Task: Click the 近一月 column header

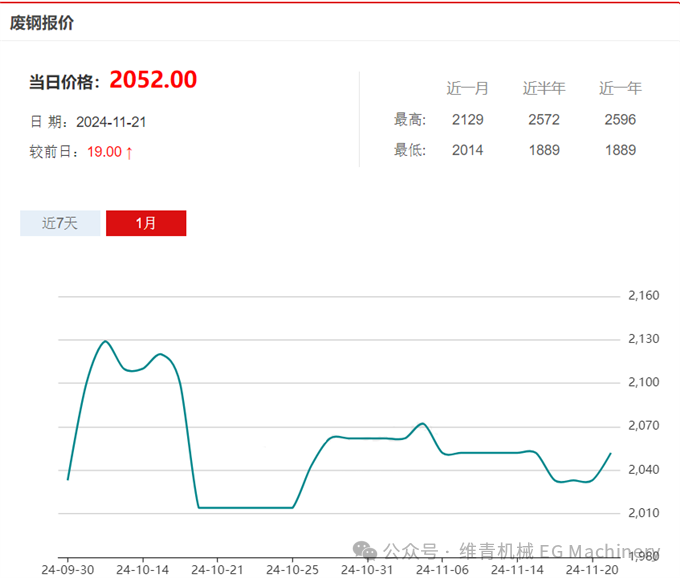Action: (468, 88)
